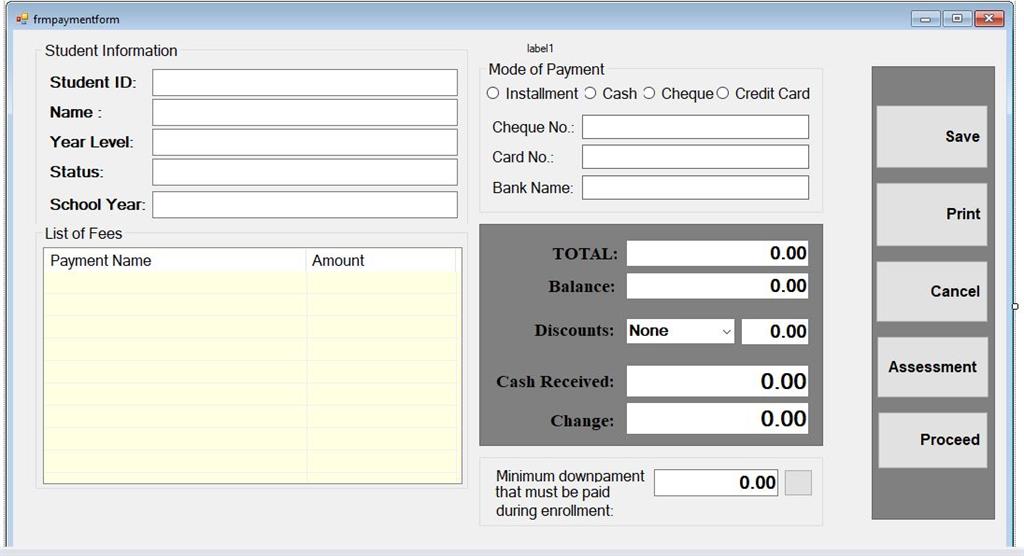The width and height of the screenshot is (1024, 556).
Task: Click the minimum downpayment amount field
Action: click(716, 483)
